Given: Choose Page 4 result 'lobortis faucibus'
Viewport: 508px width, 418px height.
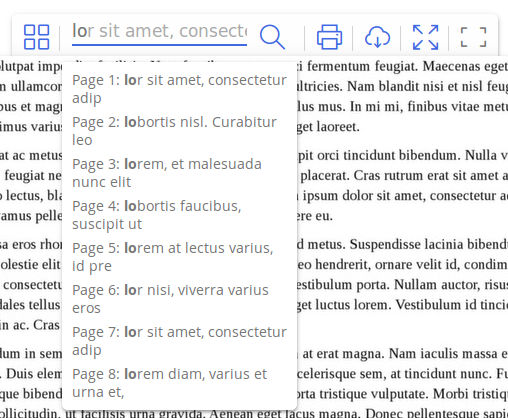Looking at the screenshot, I should [x=180, y=215].
